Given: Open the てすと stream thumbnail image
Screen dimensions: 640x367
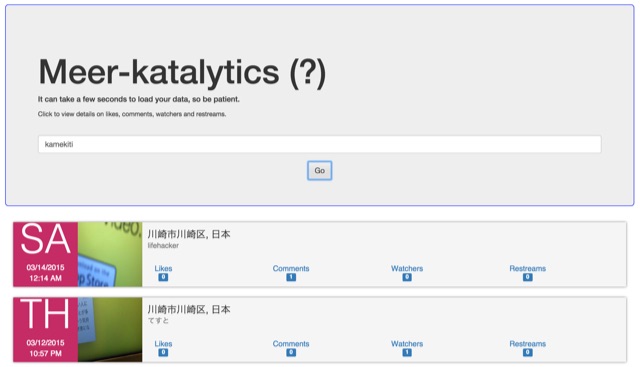Looking at the screenshot, I should pyautogui.click(x=110, y=329).
